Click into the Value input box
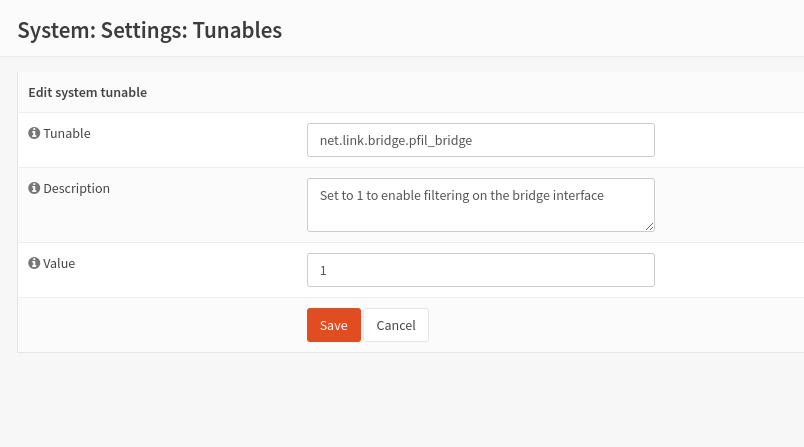 click(x=480, y=270)
